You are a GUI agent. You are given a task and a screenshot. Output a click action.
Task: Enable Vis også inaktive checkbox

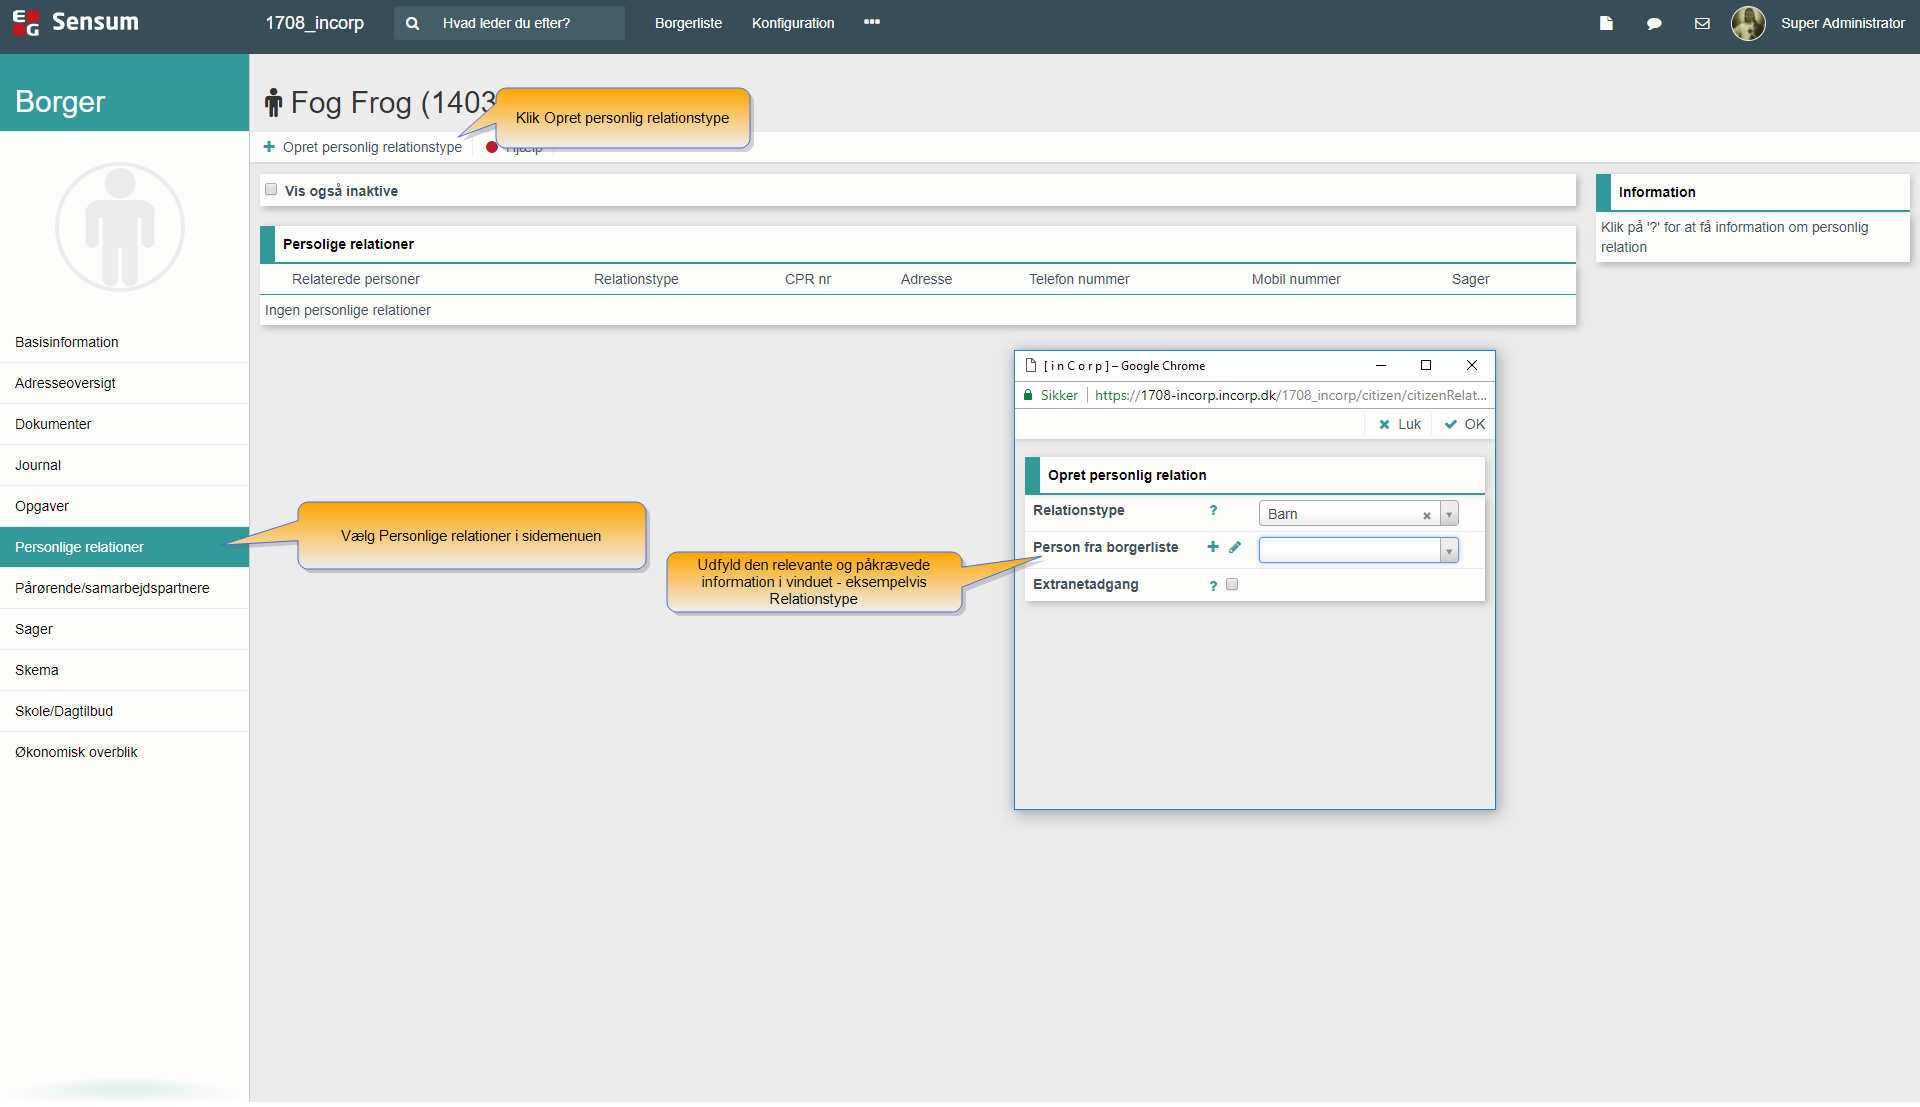tap(271, 189)
